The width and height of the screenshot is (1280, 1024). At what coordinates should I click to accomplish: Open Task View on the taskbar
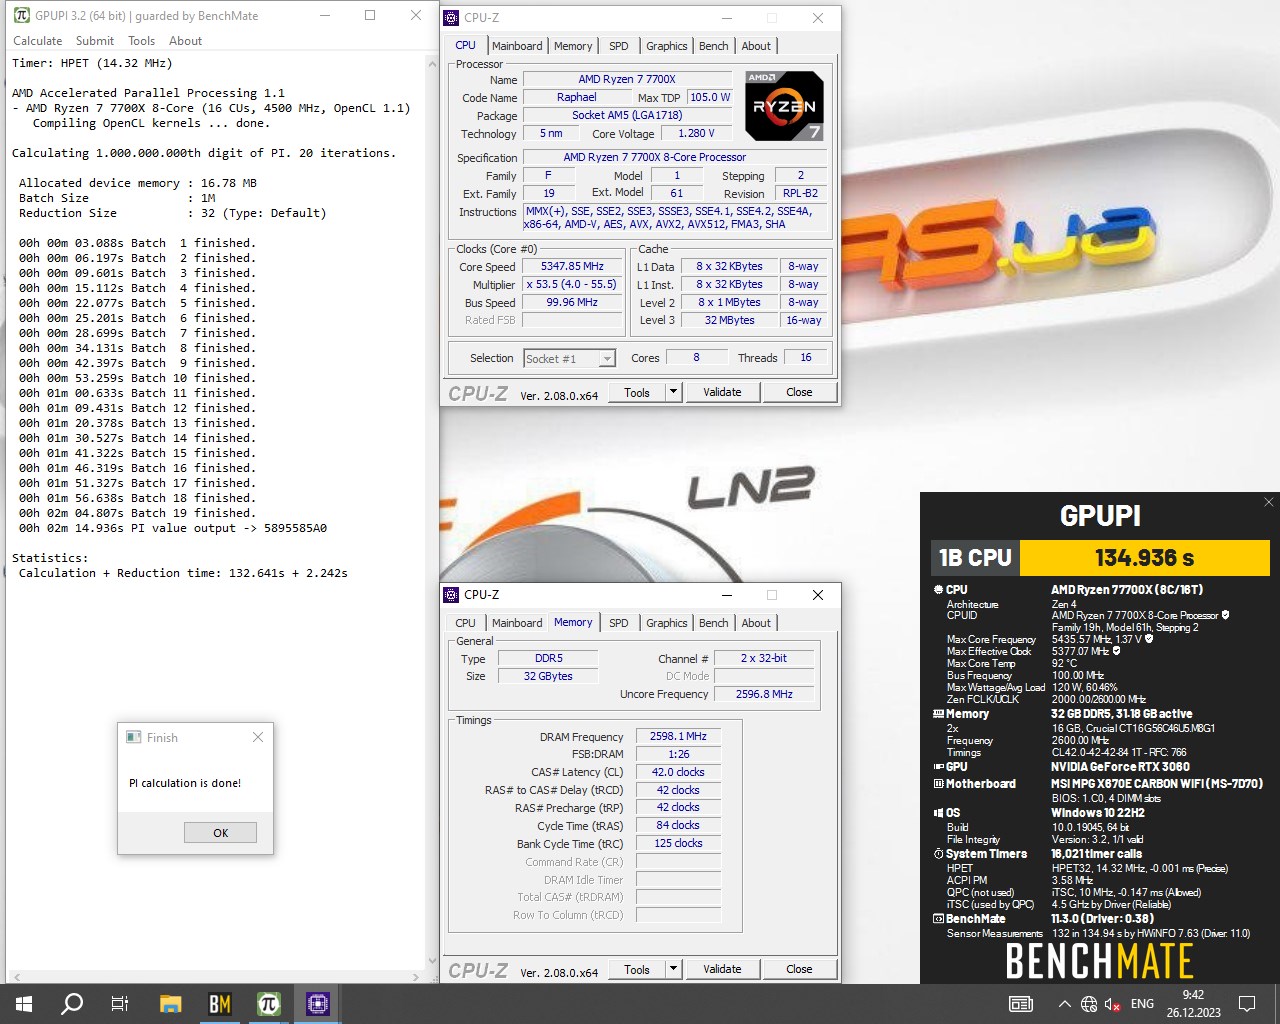(120, 1004)
